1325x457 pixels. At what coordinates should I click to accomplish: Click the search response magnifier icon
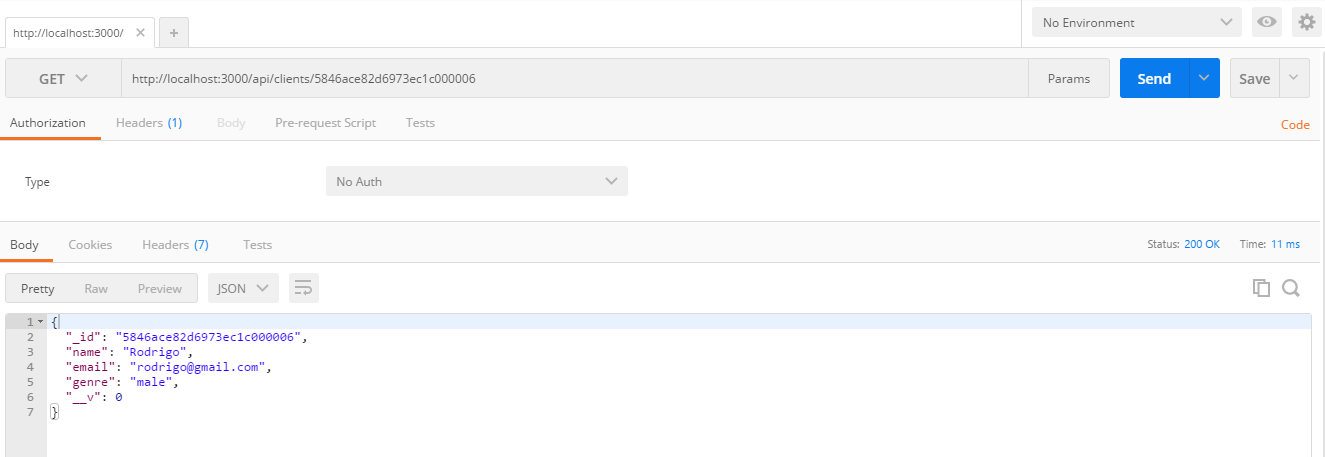pos(1291,288)
